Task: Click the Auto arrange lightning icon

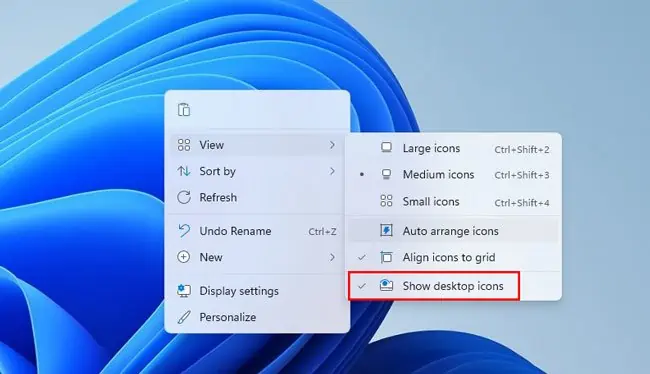Action: [386, 231]
